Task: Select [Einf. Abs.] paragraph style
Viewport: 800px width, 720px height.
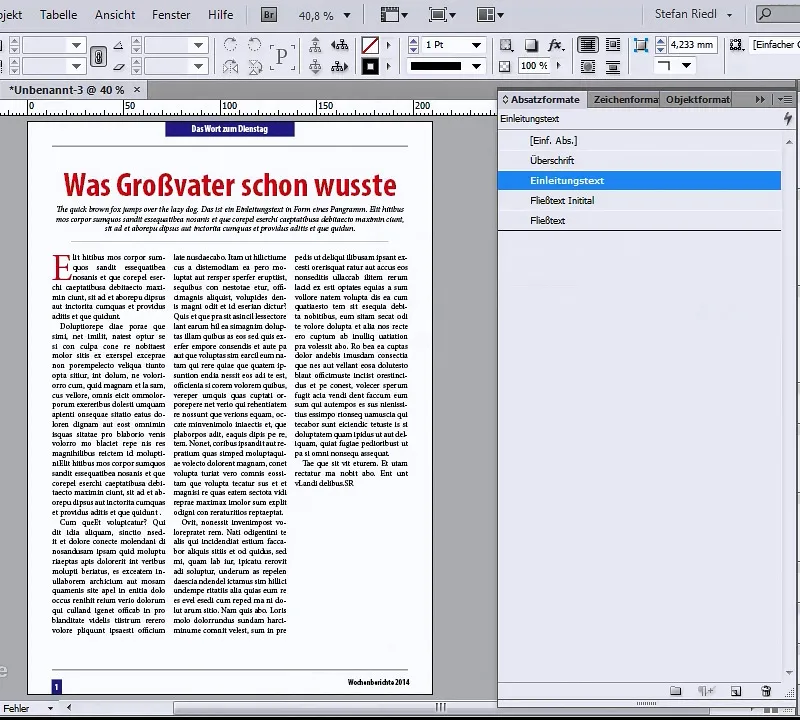Action: tap(639, 140)
